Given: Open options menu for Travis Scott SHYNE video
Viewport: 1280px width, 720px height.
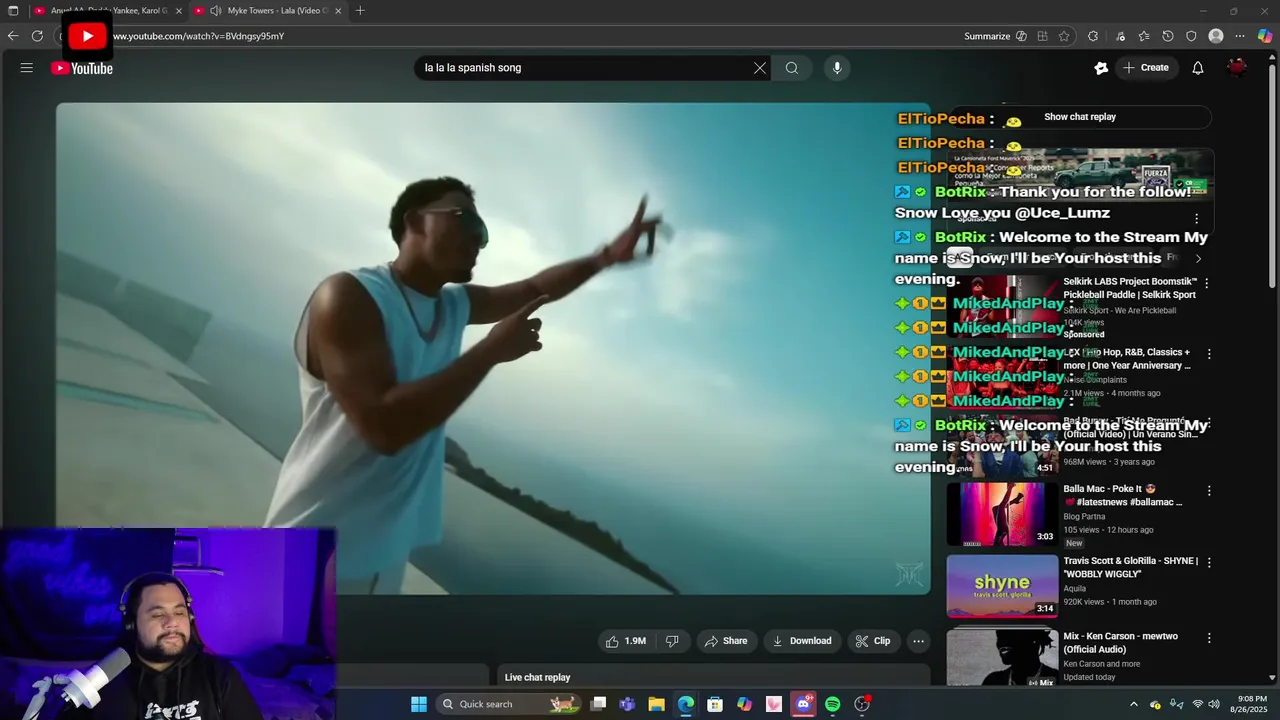Looking at the screenshot, I should tap(1209, 562).
